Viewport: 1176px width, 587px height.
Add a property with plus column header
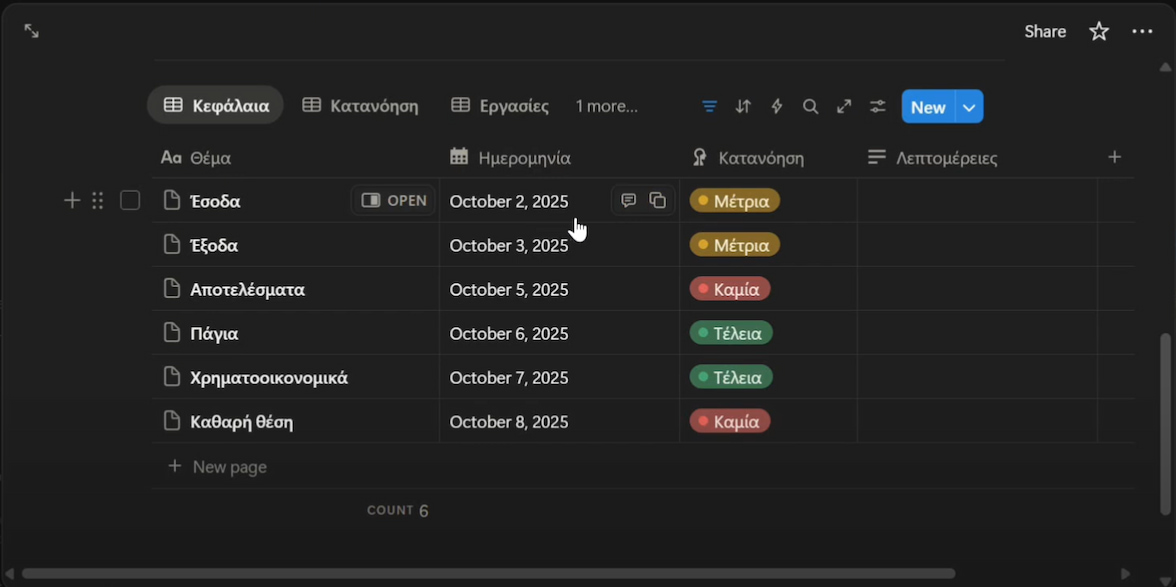1115,157
